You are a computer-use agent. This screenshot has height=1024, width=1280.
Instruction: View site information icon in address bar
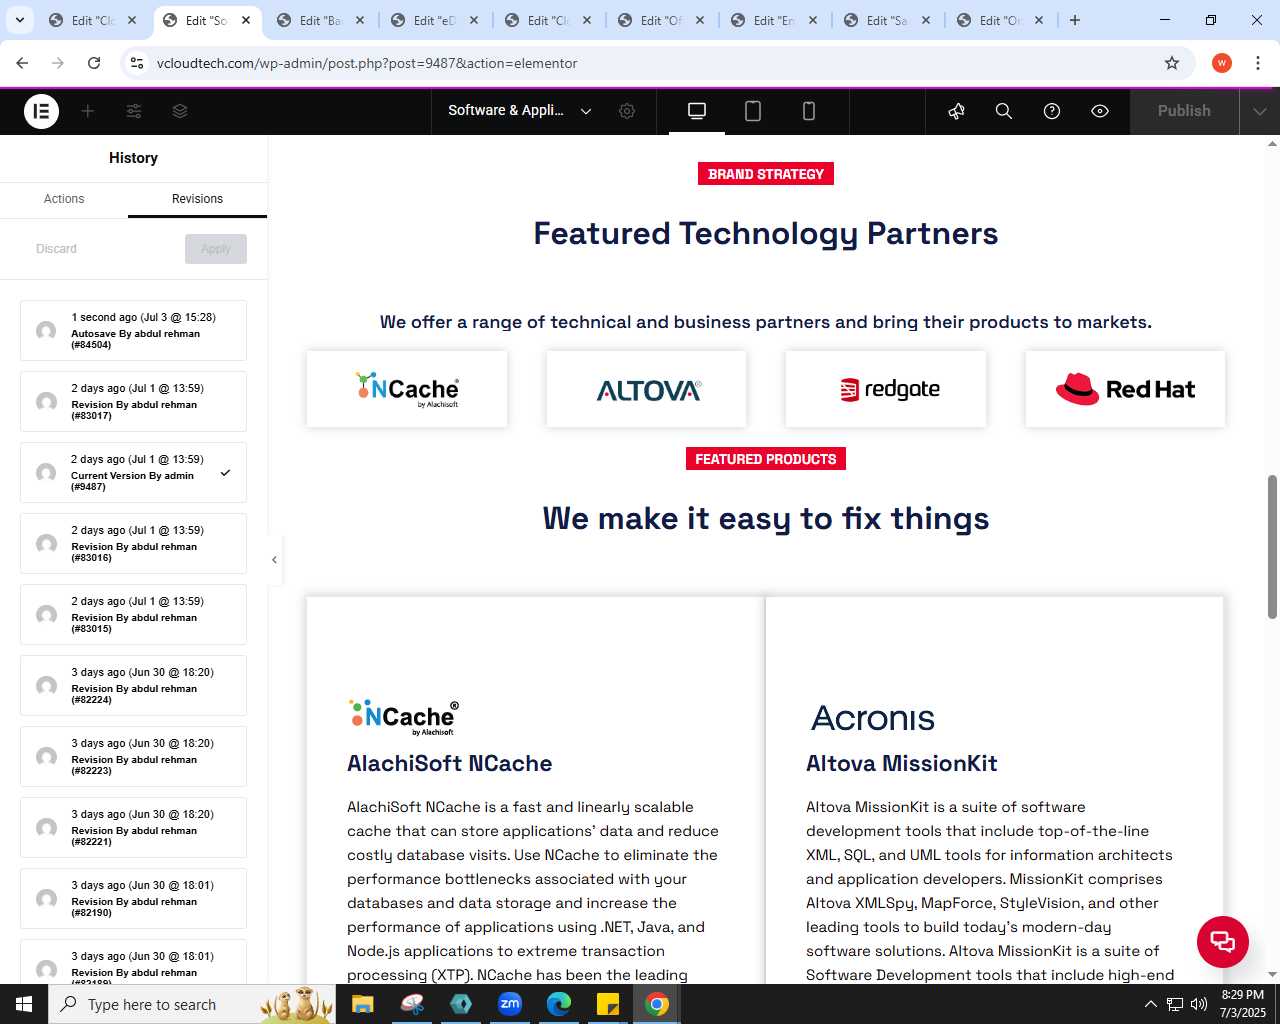point(137,63)
